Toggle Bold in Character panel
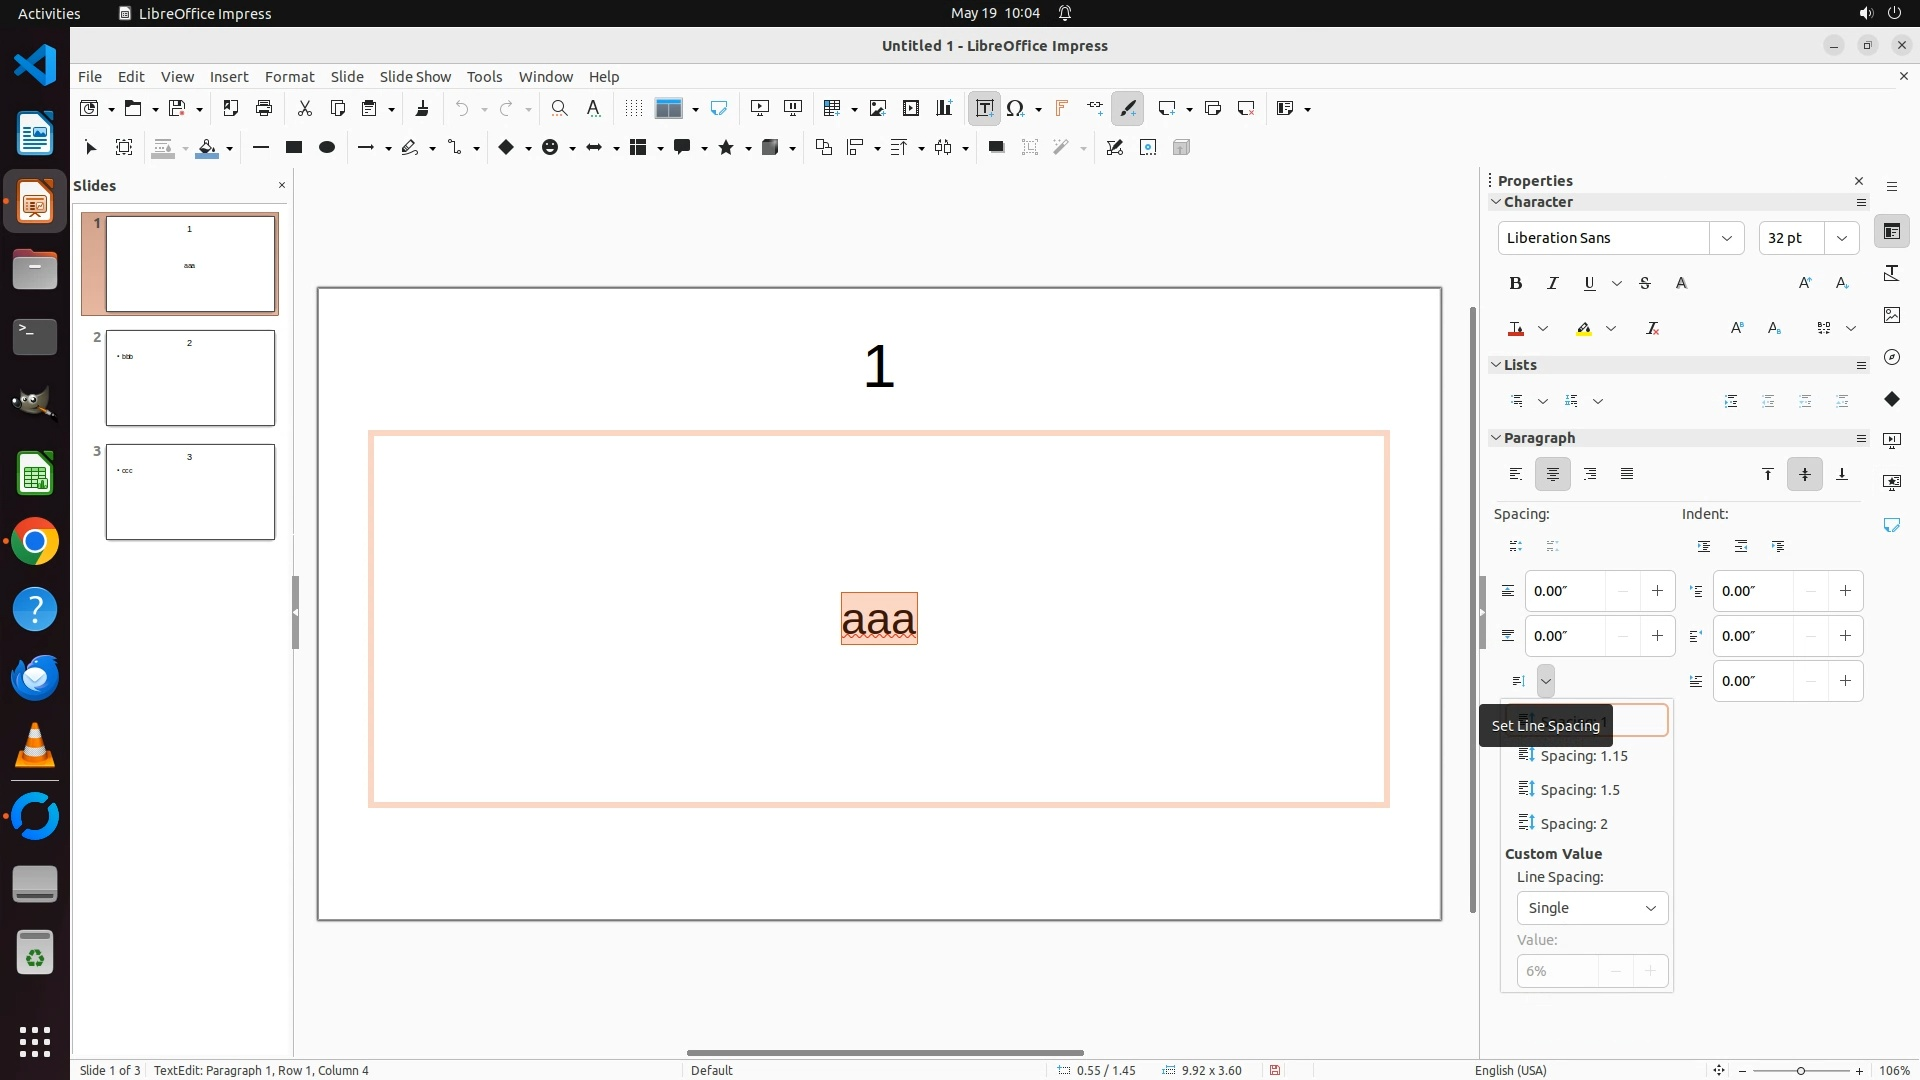Image resolution: width=1920 pixels, height=1080 pixels. (1515, 283)
